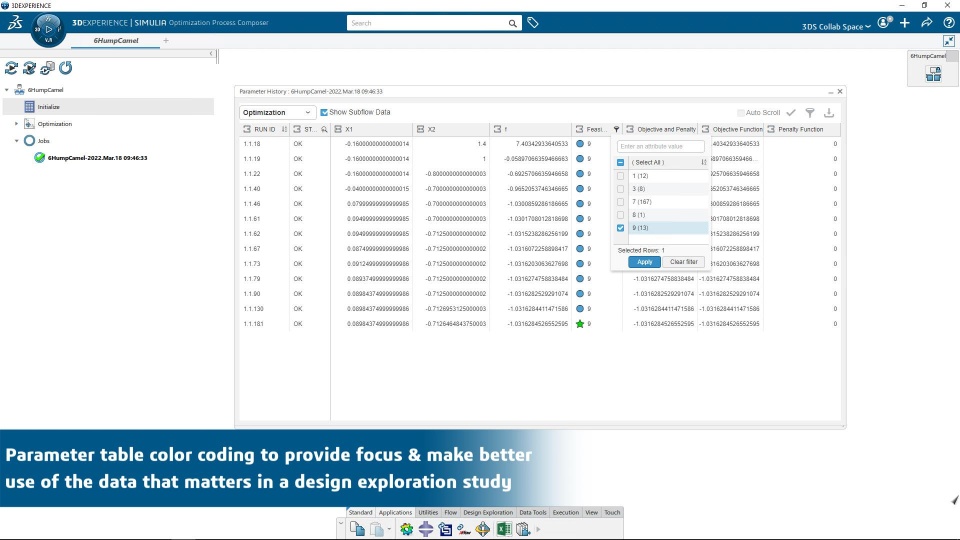Switch to the Standard tab
Screen dimensions: 960x540
pyautogui.click(x=360, y=512)
